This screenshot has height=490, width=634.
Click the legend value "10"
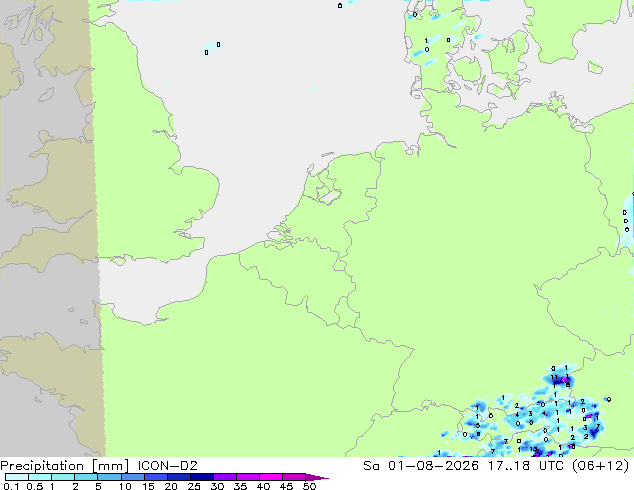click(125, 486)
